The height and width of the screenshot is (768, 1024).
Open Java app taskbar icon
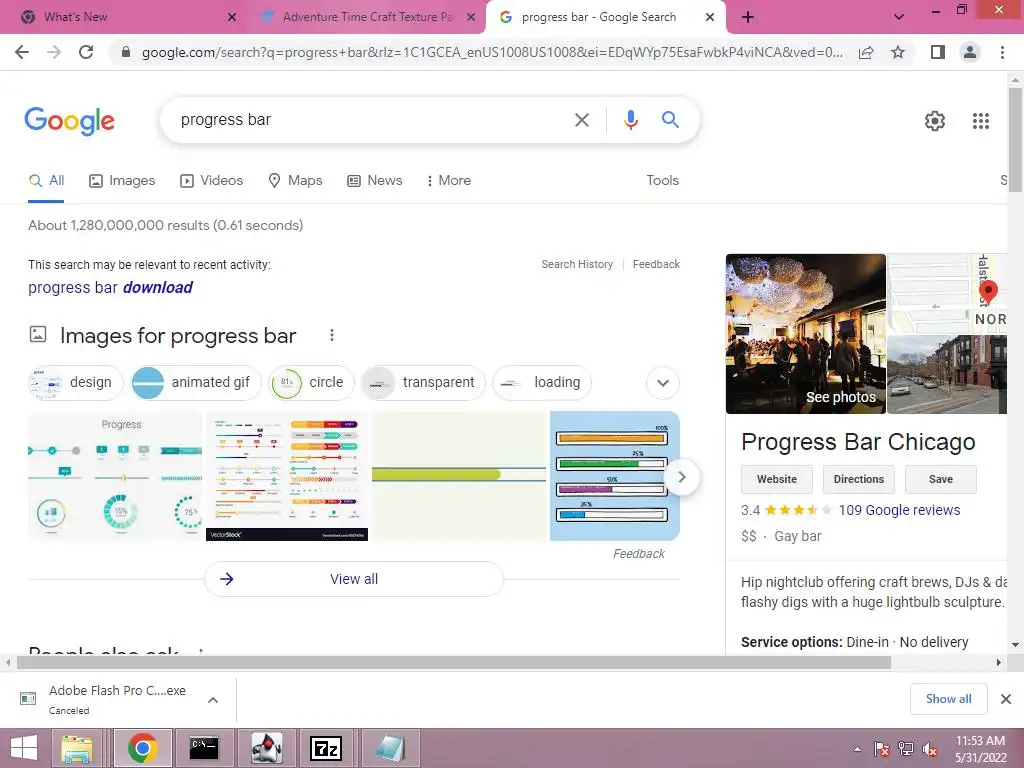click(266, 748)
